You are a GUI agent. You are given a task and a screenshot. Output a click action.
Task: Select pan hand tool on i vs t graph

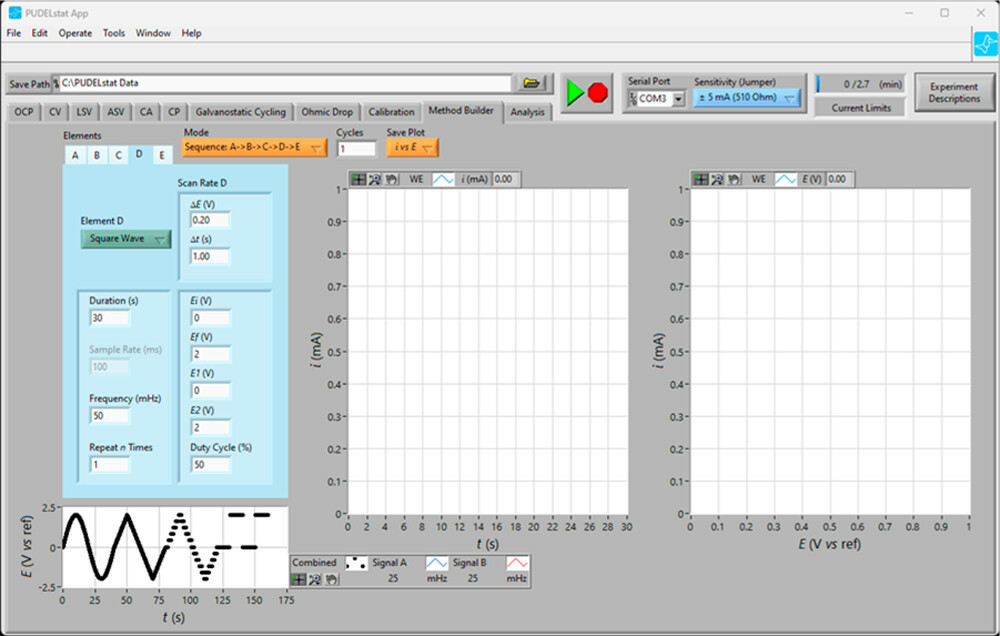(391, 179)
